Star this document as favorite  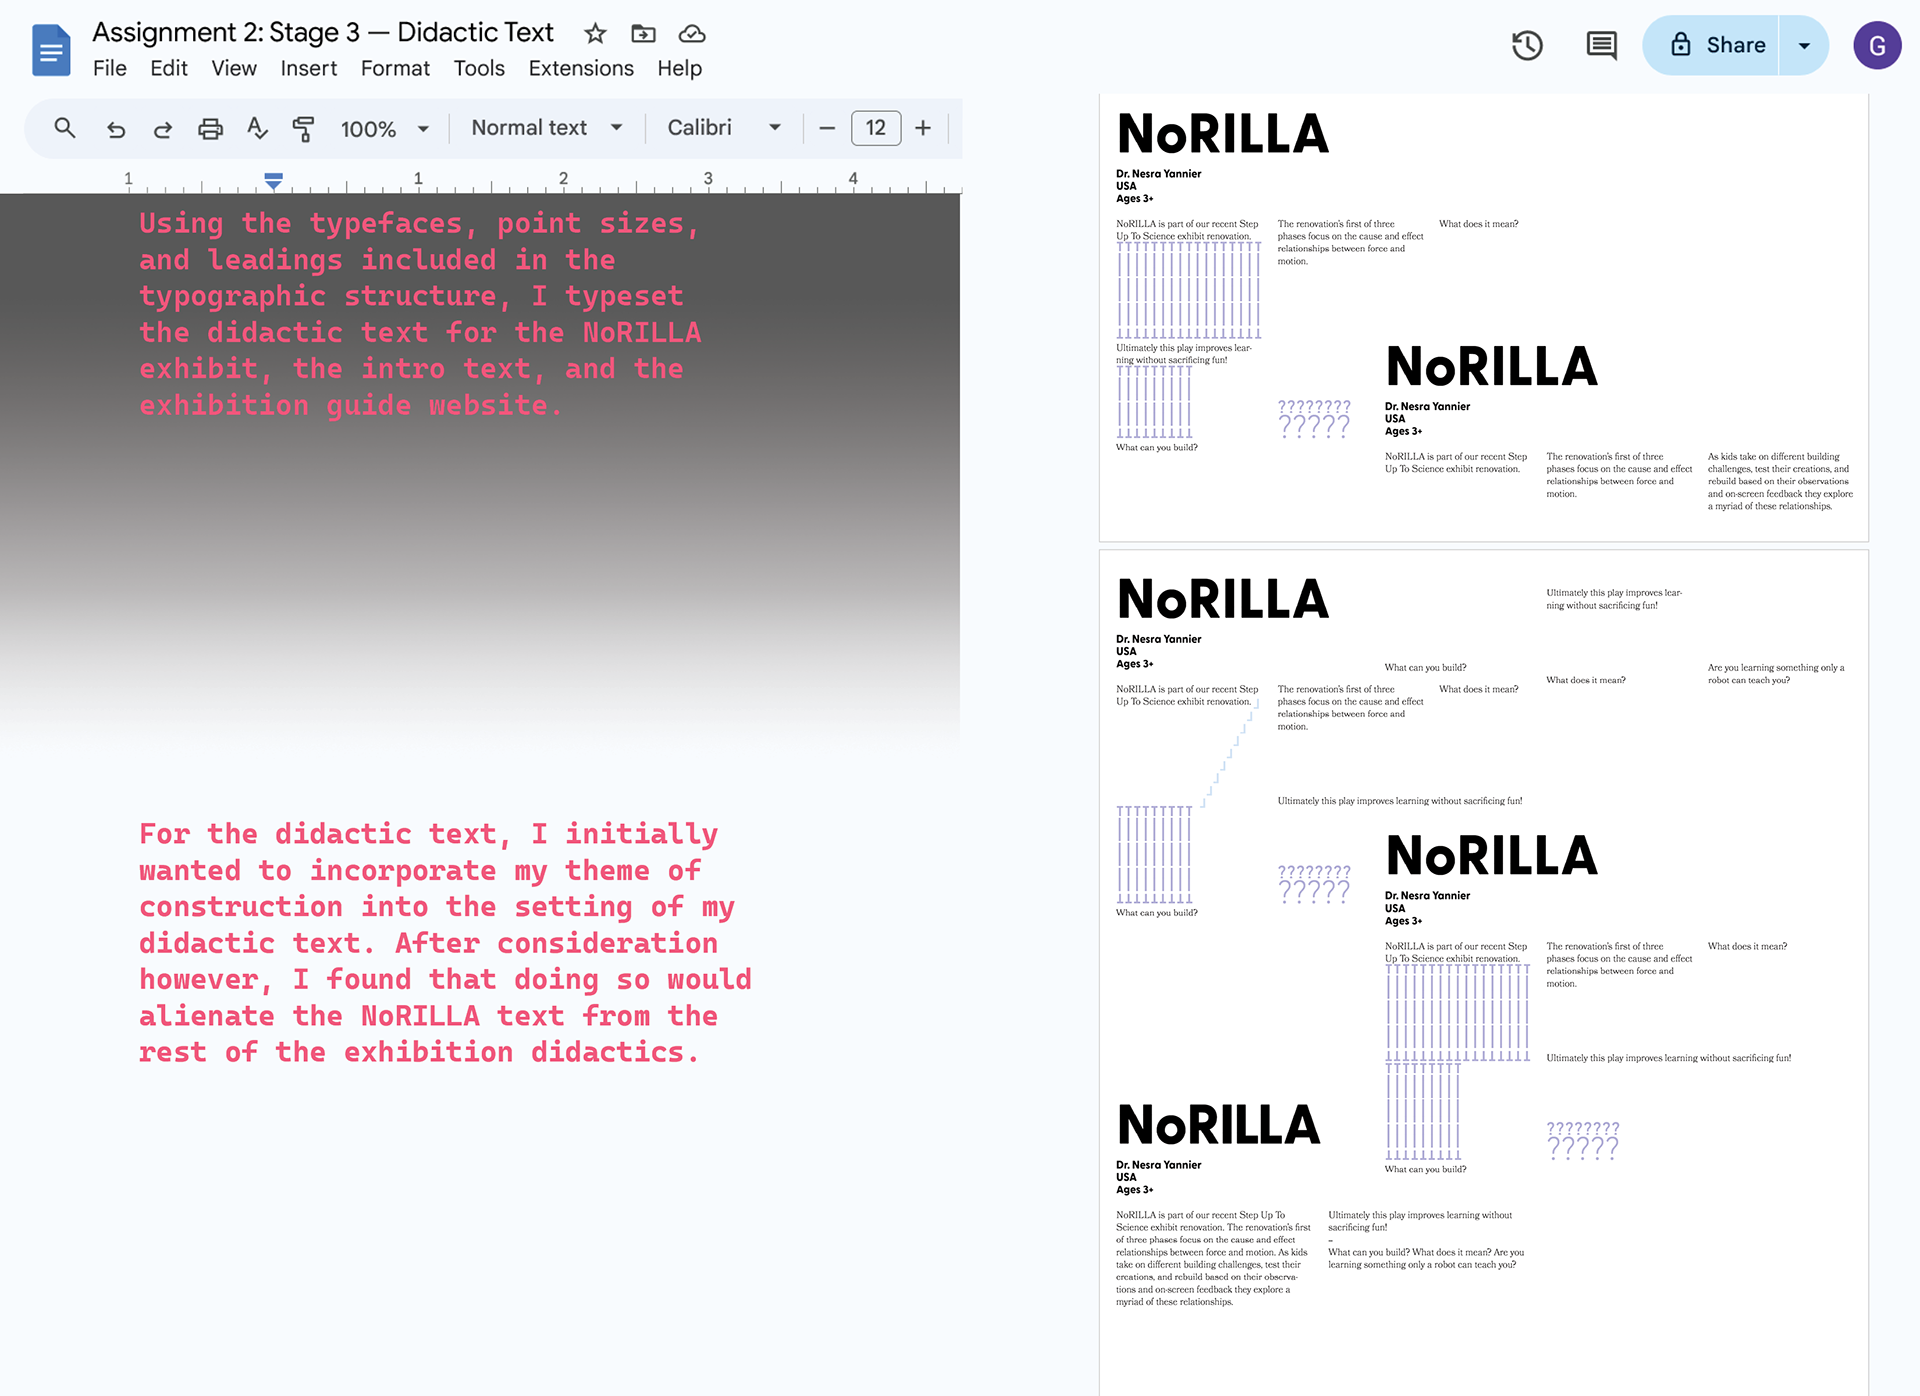(x=595, y=34)
